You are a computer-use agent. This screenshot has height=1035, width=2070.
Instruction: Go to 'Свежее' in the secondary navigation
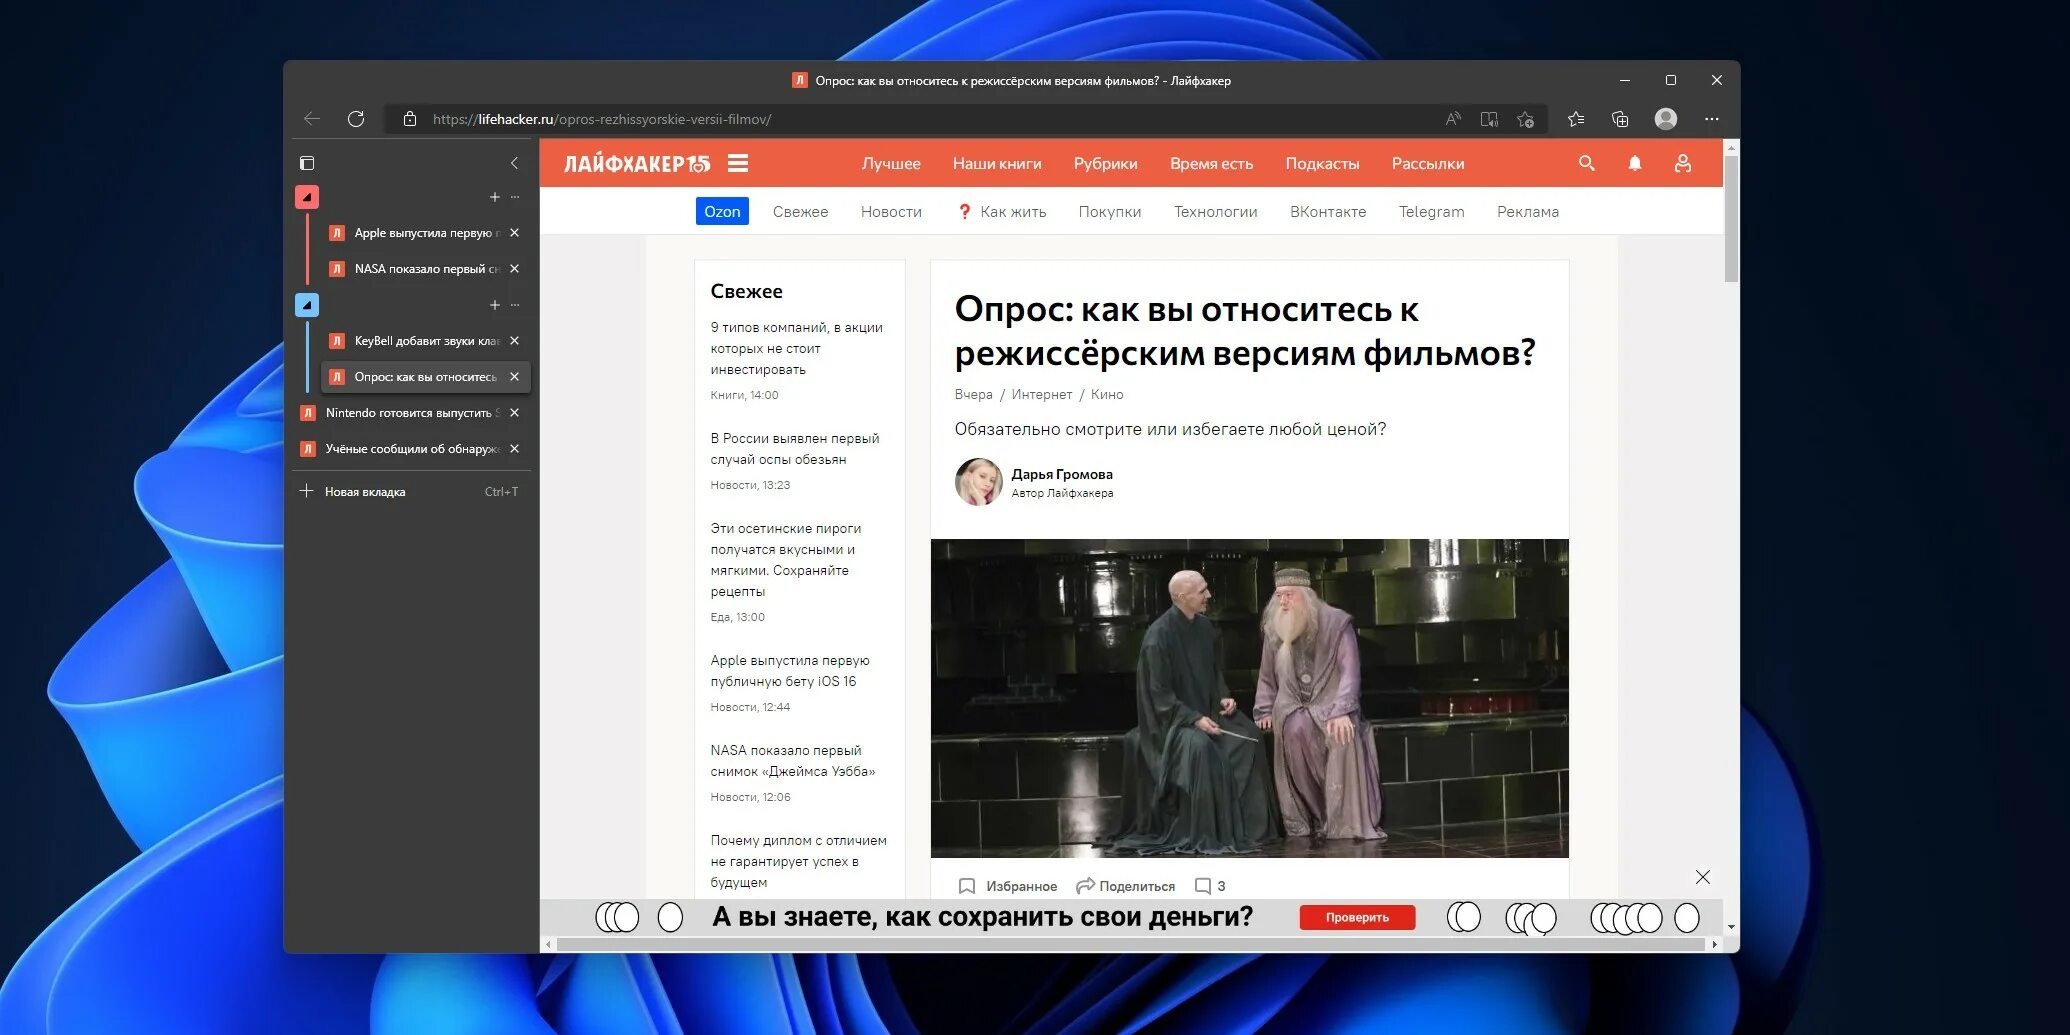tap(800, 212)
